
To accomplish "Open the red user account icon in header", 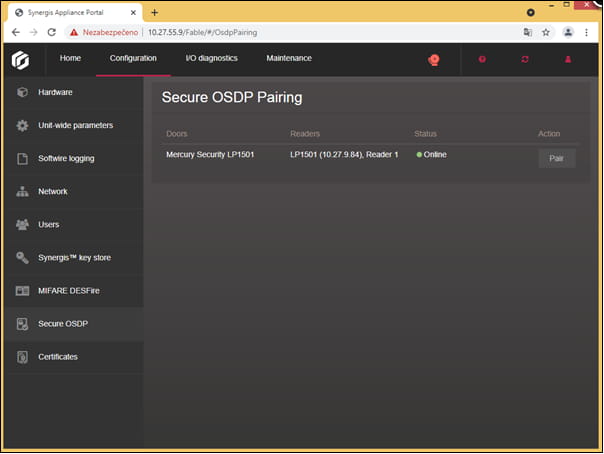I will (568, 59).
